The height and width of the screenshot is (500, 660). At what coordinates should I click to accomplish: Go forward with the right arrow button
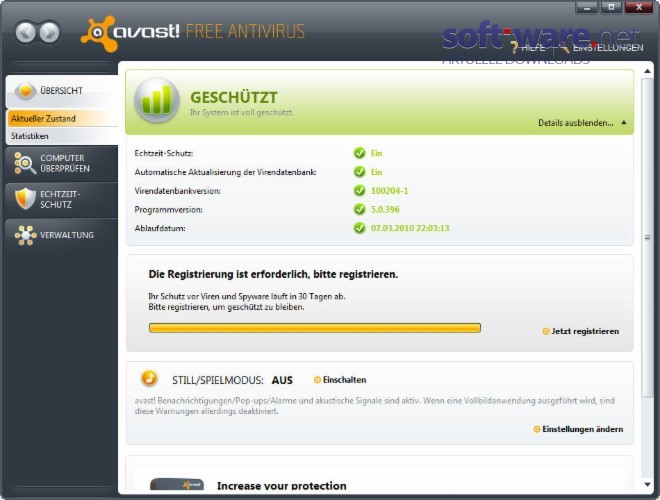50,32
